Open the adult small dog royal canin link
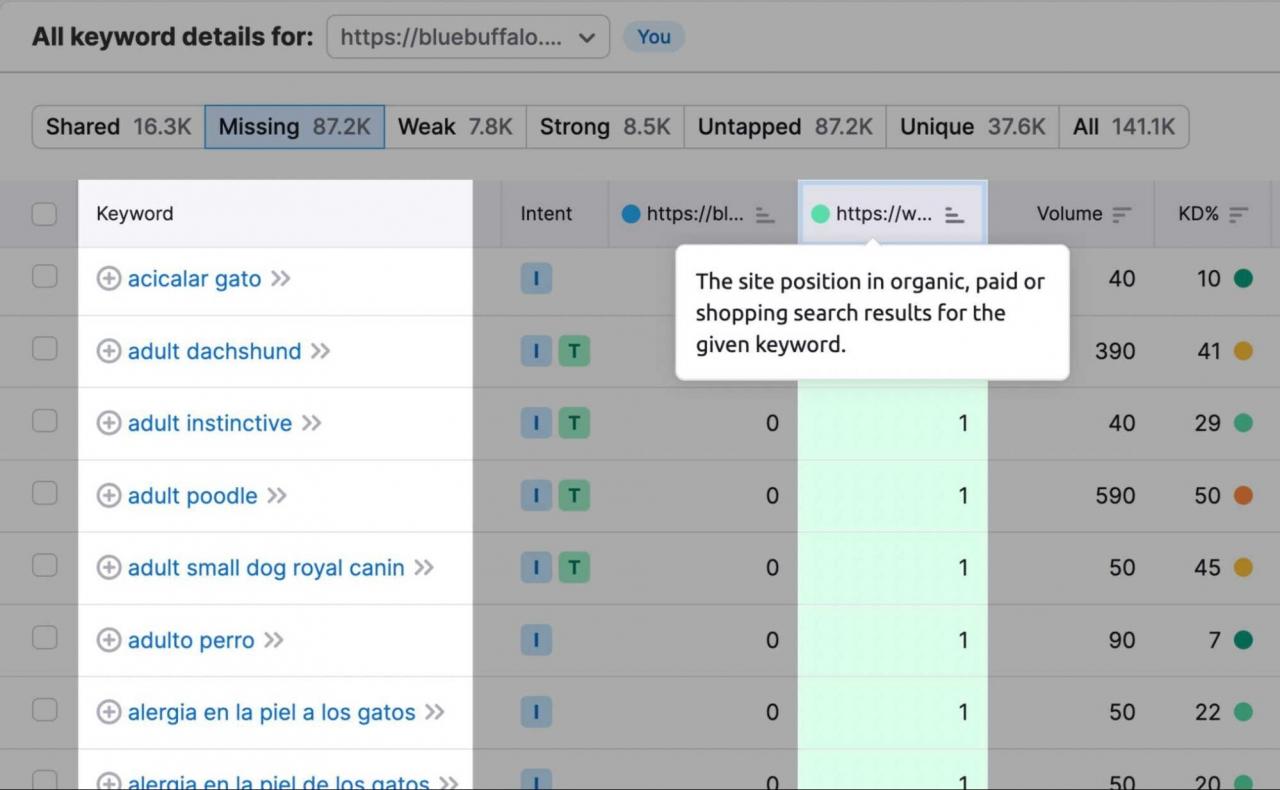Image resolution: width=1280 pixels, height=790 pixels. click(x=266, y=568)
